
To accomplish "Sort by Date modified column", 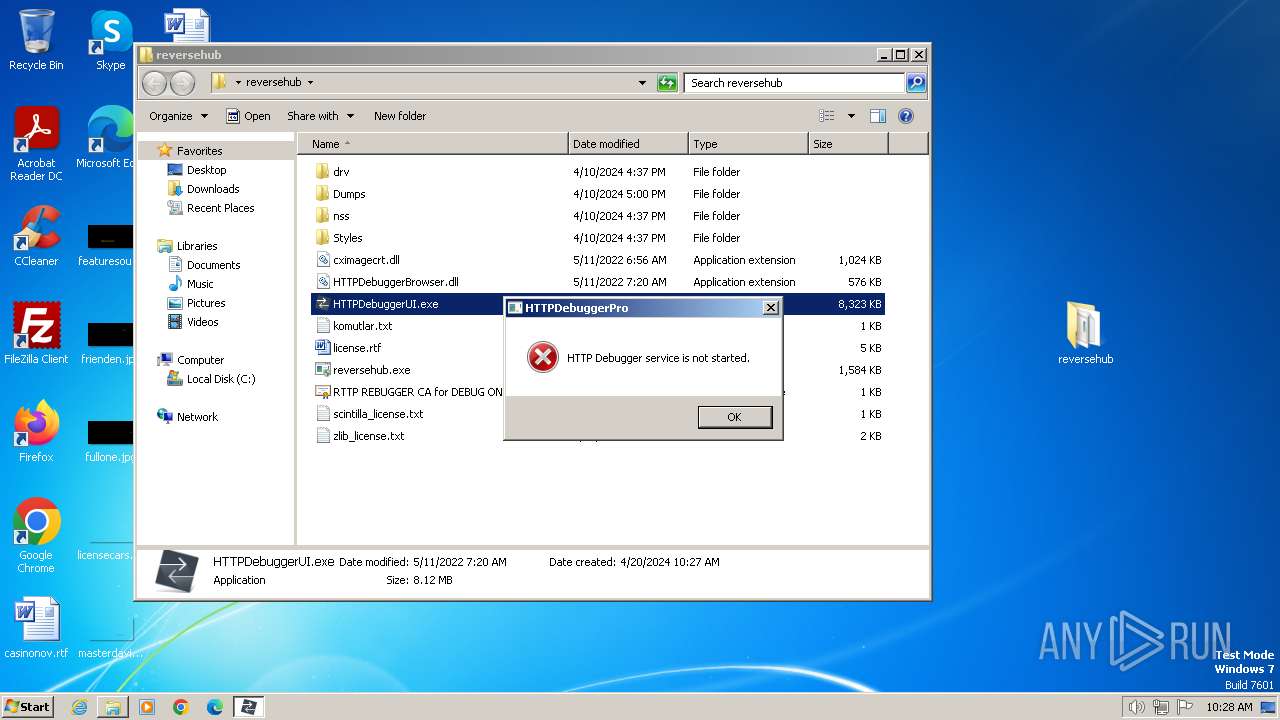I will coord(628,144).
